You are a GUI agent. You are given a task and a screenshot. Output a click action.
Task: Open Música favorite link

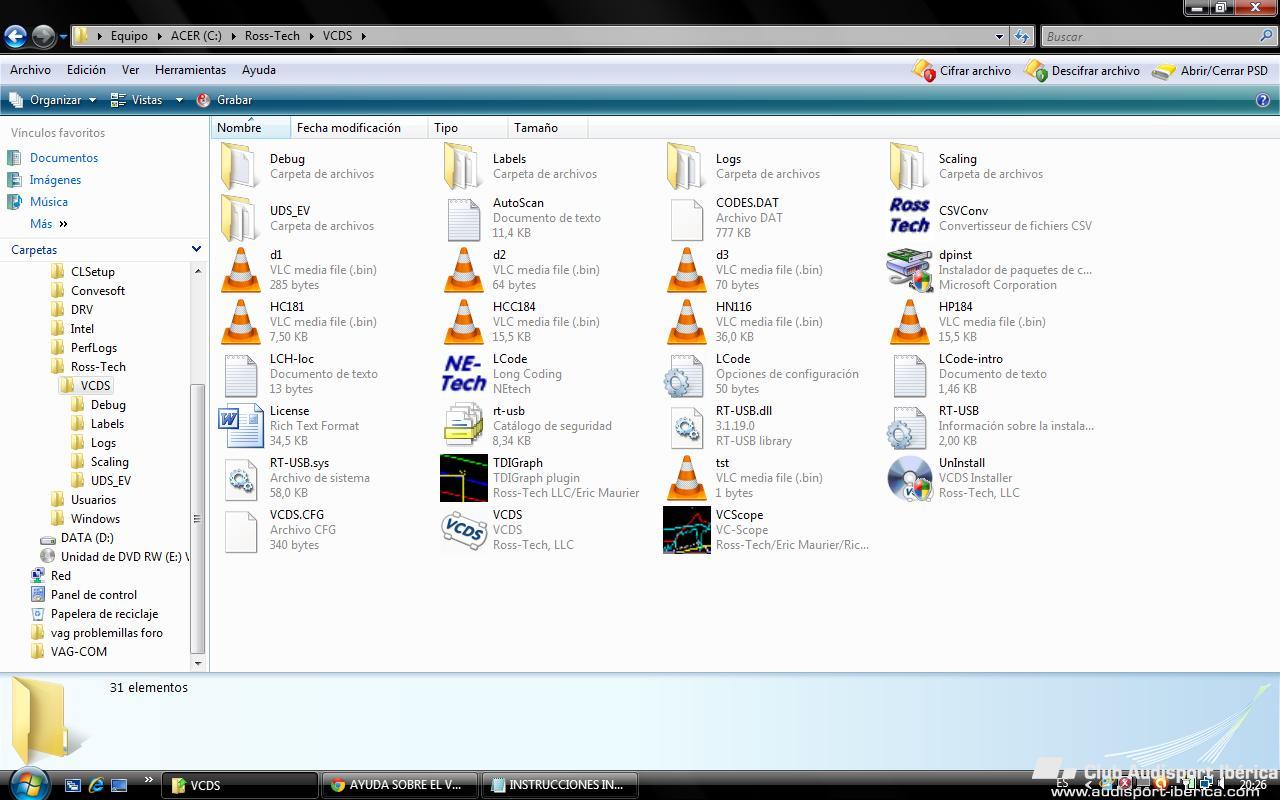(49, 202)
